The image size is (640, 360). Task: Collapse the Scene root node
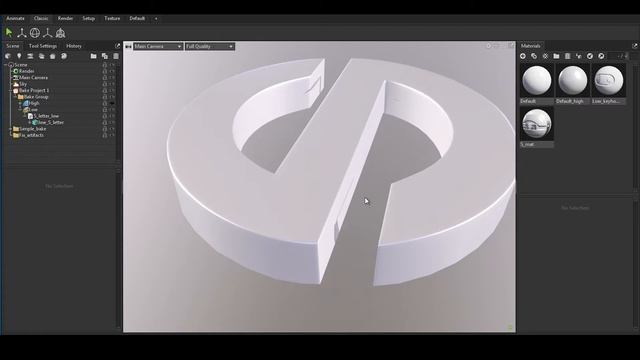[6, 65]
